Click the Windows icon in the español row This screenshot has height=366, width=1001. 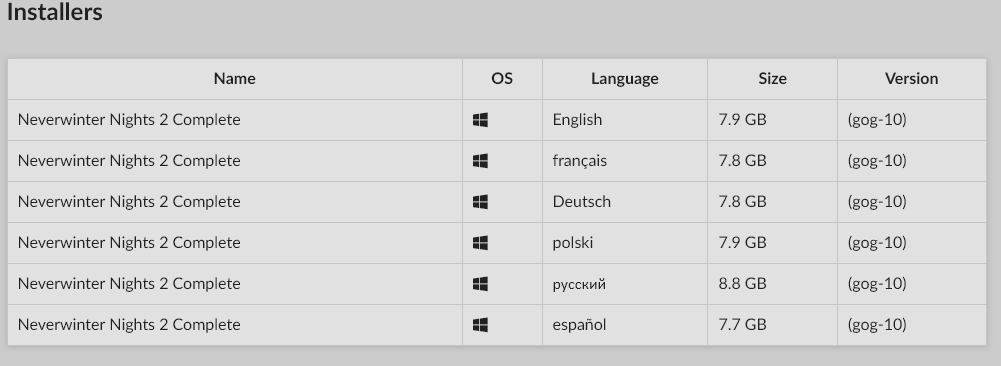[480, 325]
